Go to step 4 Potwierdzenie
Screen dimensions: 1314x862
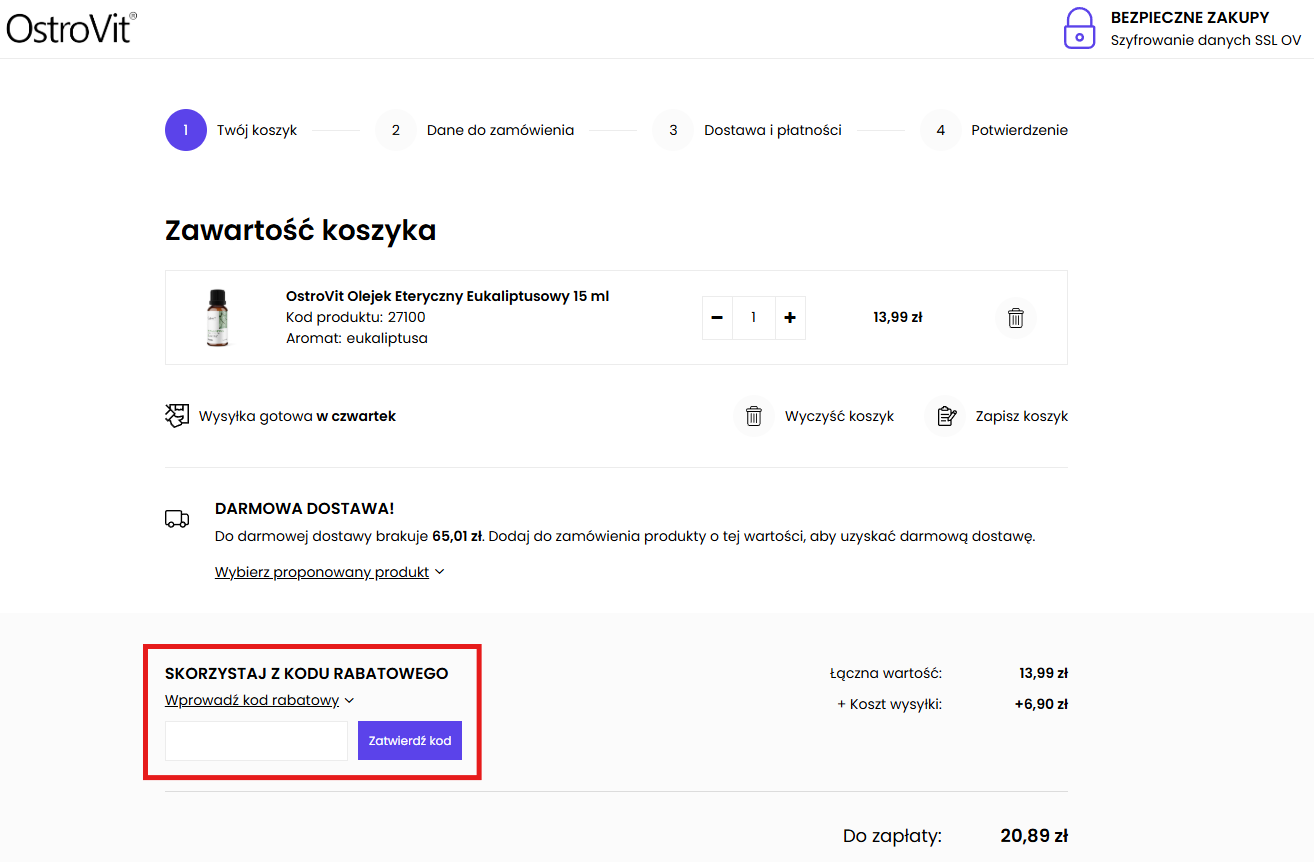pyautogui.click(x=994, y=130)
